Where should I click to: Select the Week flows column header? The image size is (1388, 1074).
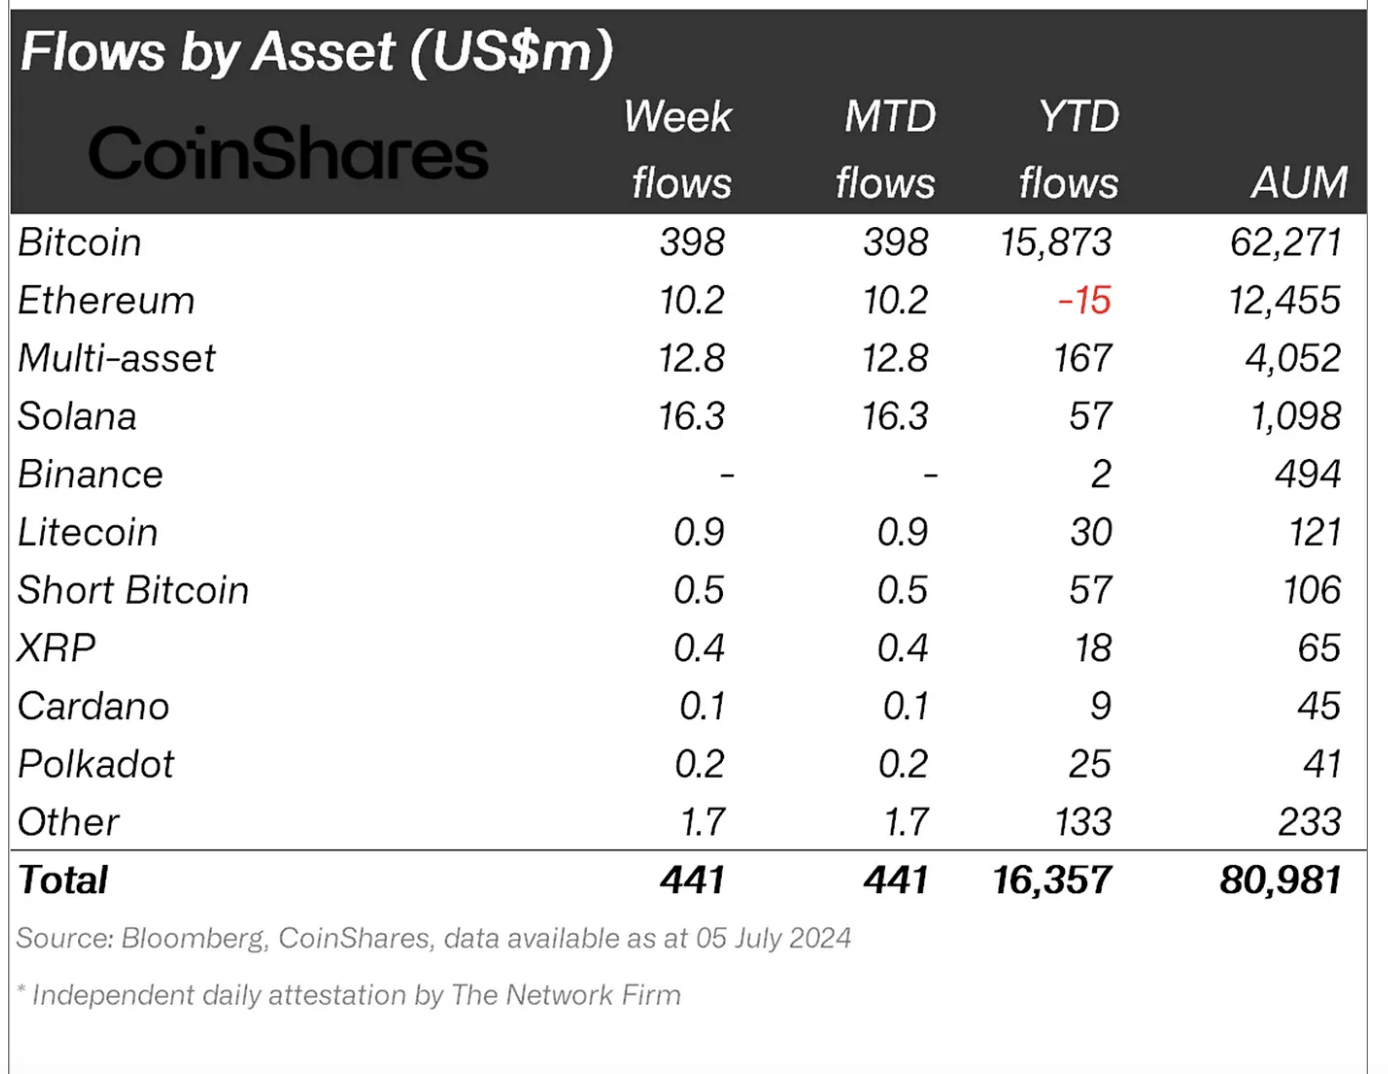pyautogui.click(x=679, y=150)
